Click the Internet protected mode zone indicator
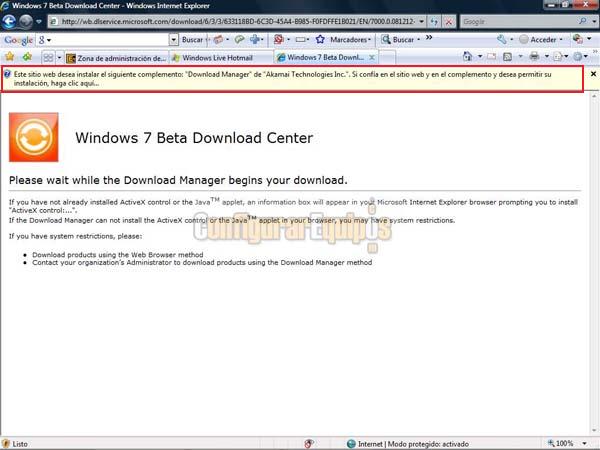 pos(408,444)
